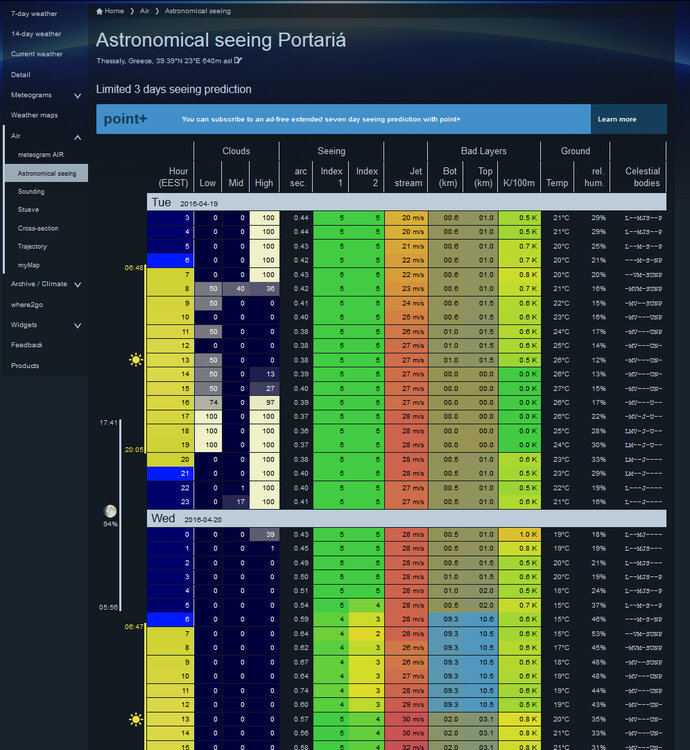Click the Home icon in the breadcrumb
This screenshot has height=750, width=690.
(x=100, y=11)
